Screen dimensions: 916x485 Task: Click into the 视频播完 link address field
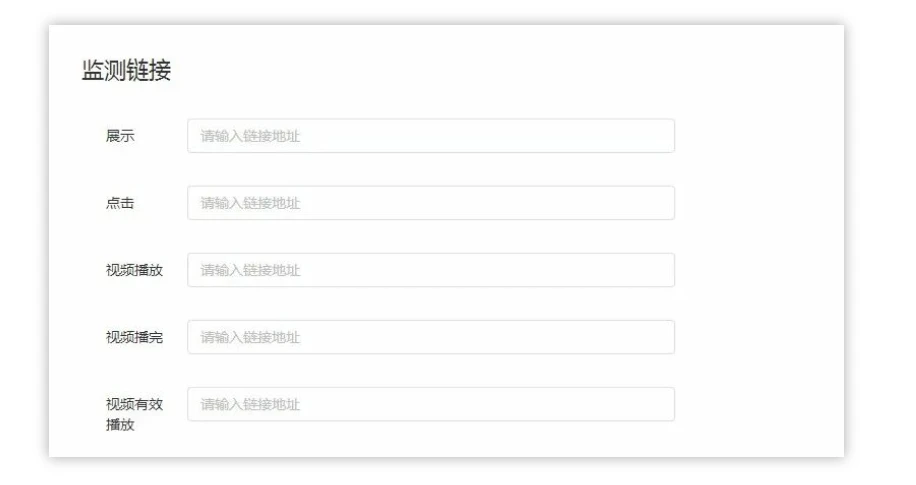tap(430, 337)
